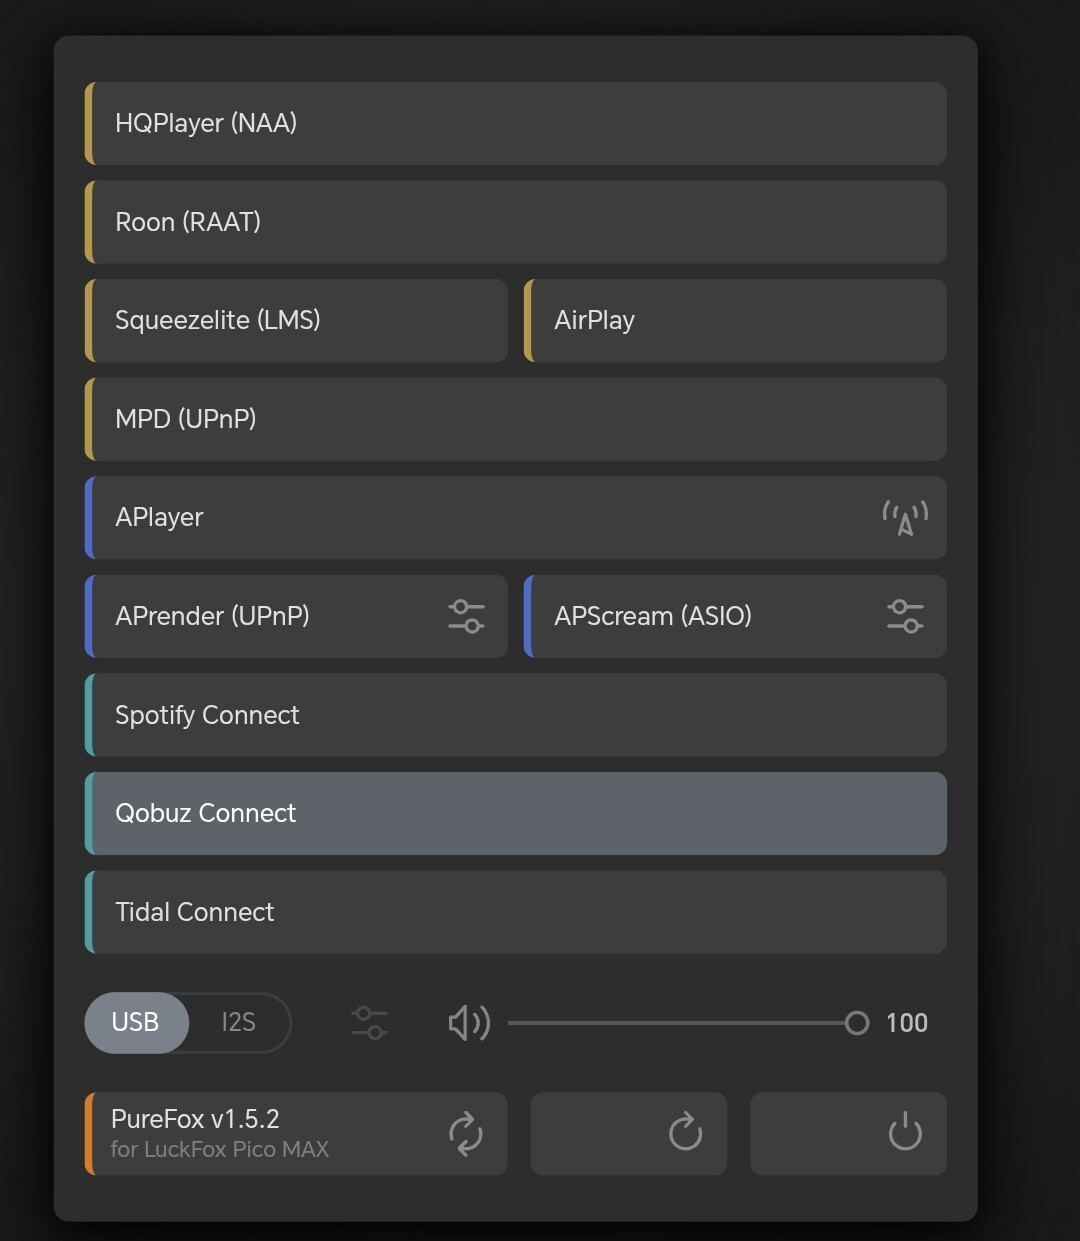This screenshot has height=1241, width=1080.
Task: Open APrender (UPnP) settings sliders icon
Action: click(466, 616)
